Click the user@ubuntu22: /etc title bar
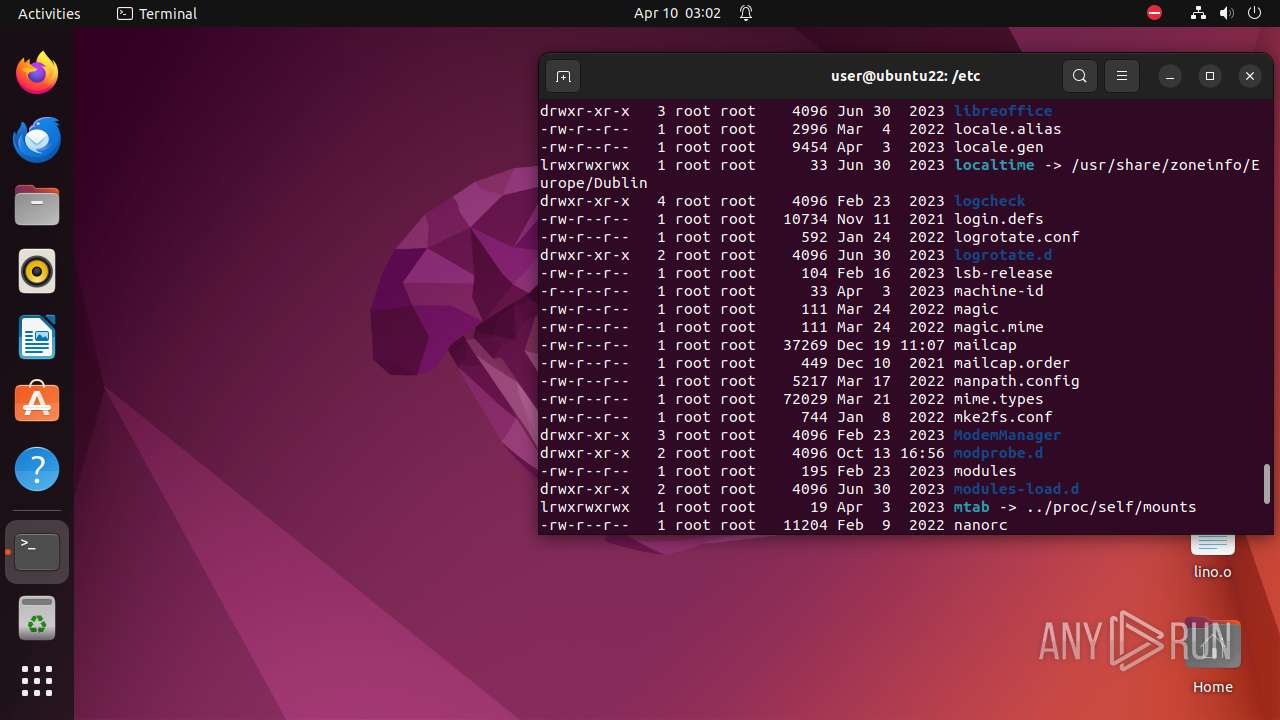 point(905,76)
